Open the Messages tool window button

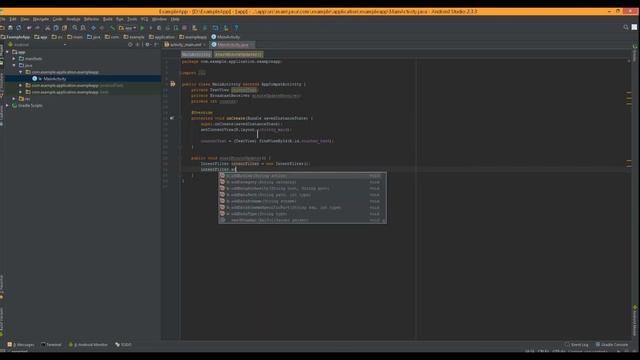click(x=21, y=344)
